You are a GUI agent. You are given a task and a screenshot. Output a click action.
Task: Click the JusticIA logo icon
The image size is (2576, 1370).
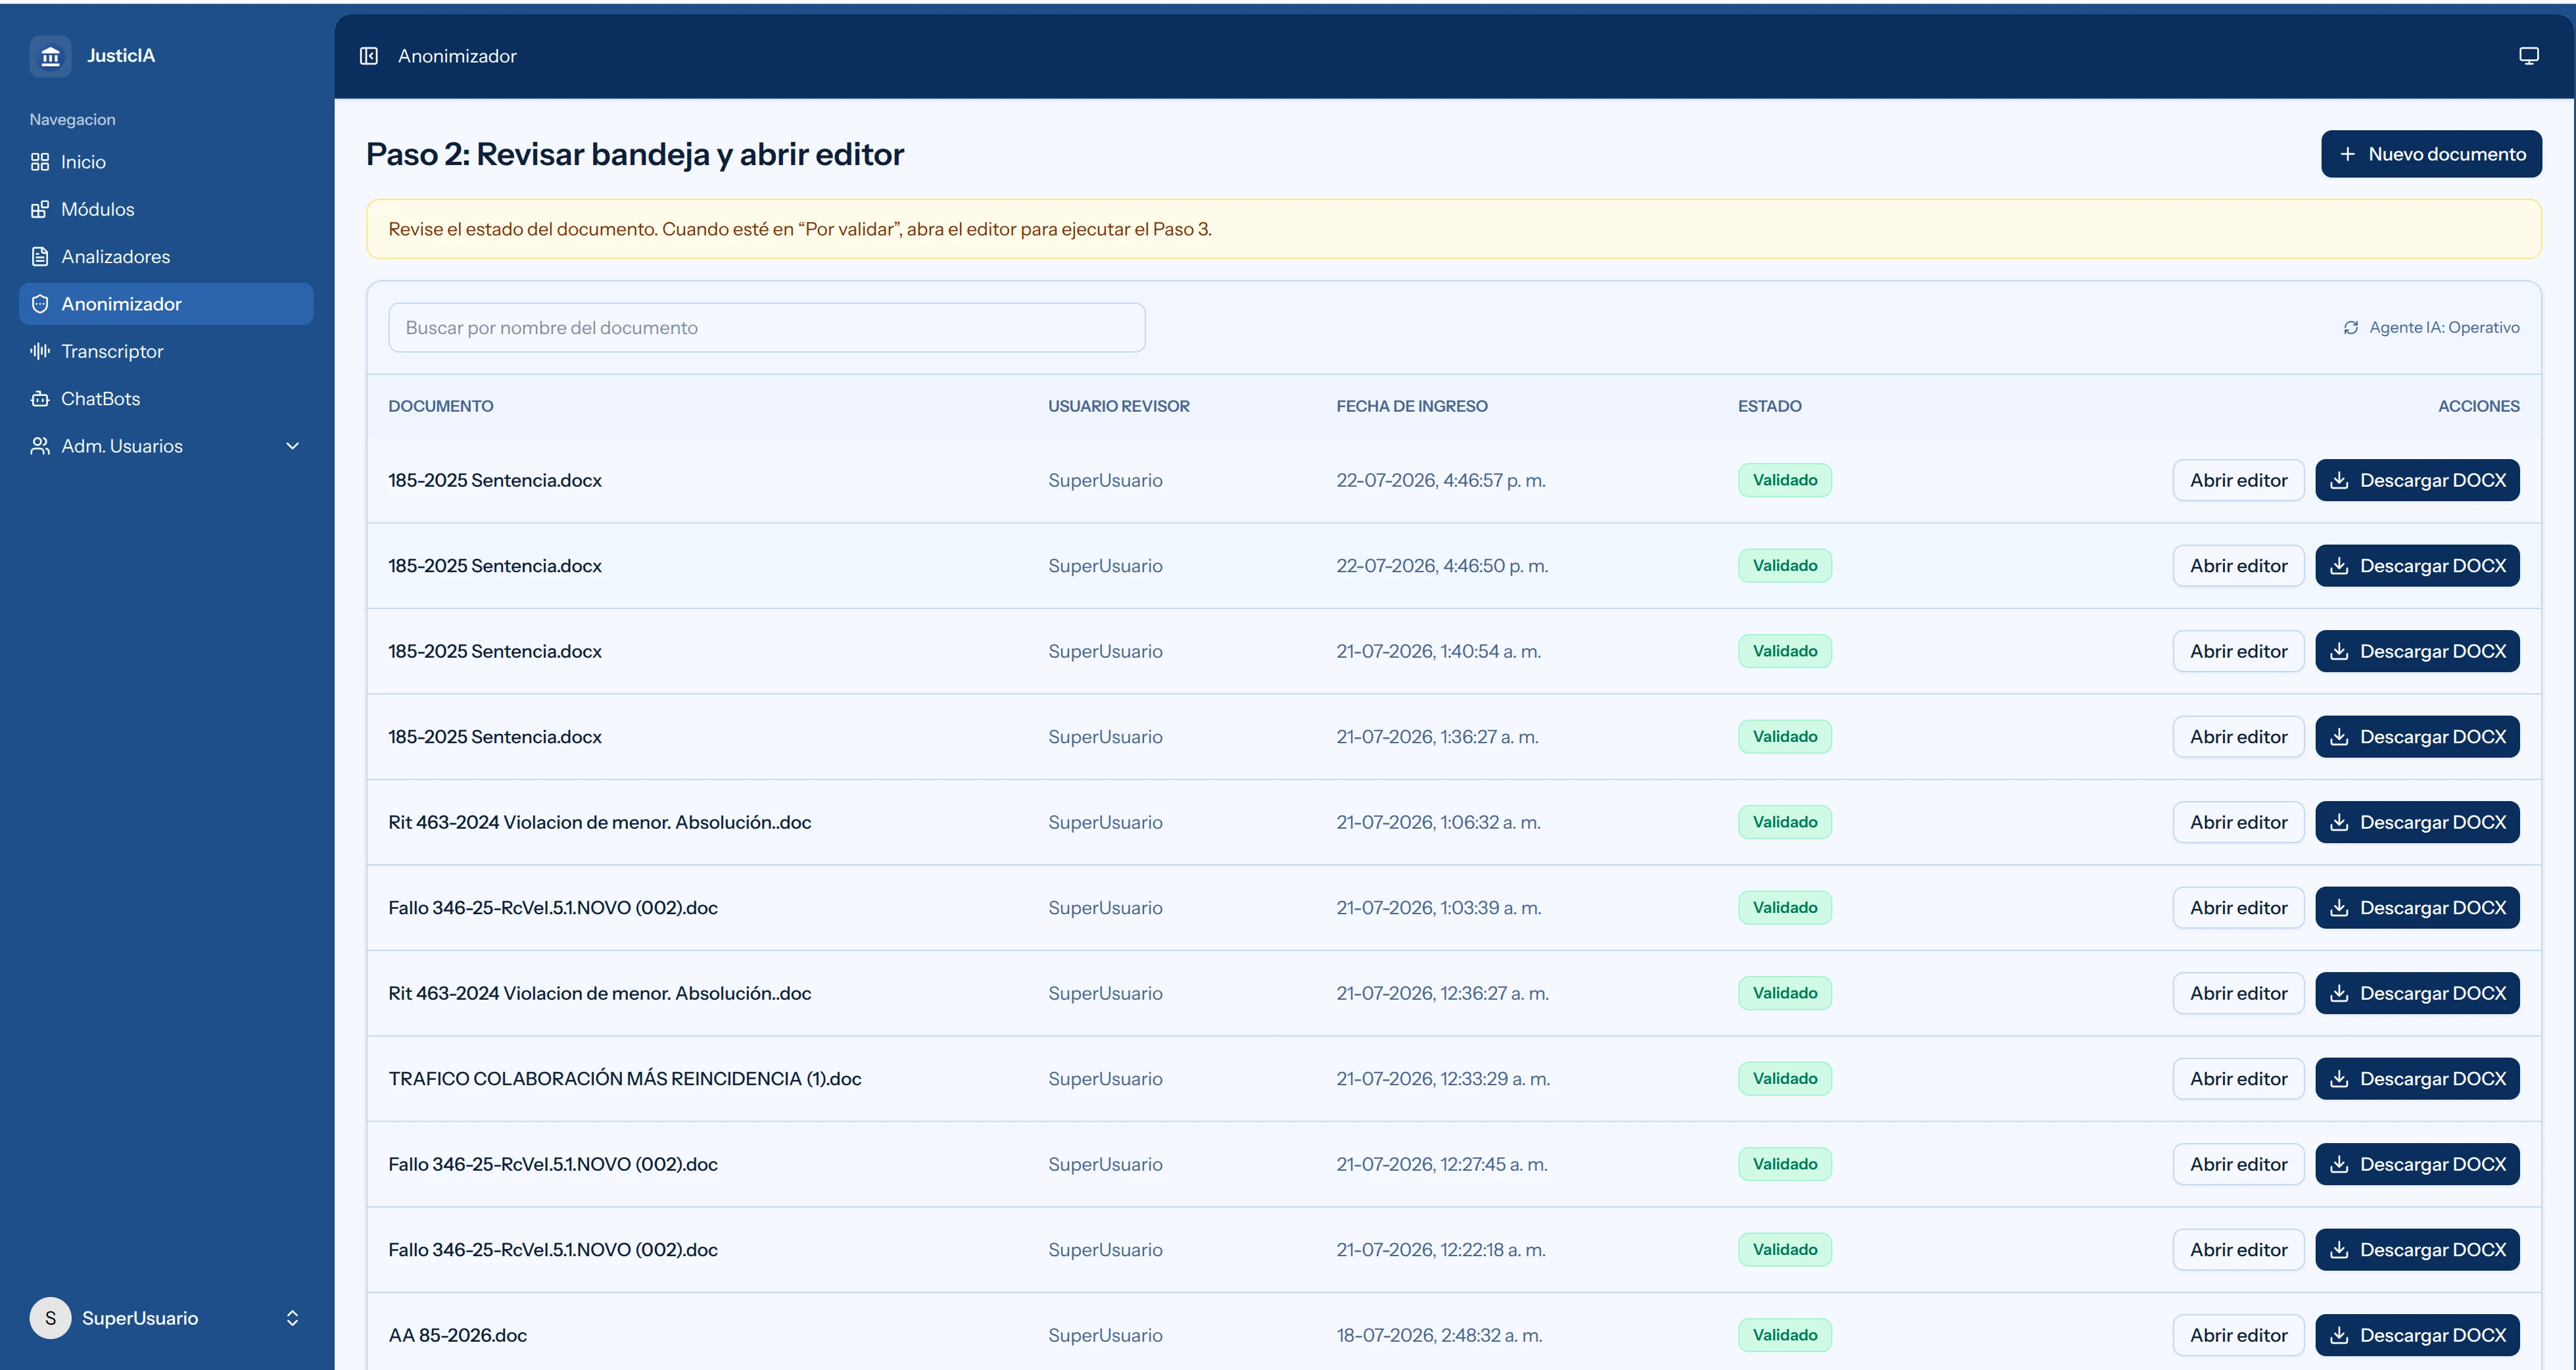point(50,56)
